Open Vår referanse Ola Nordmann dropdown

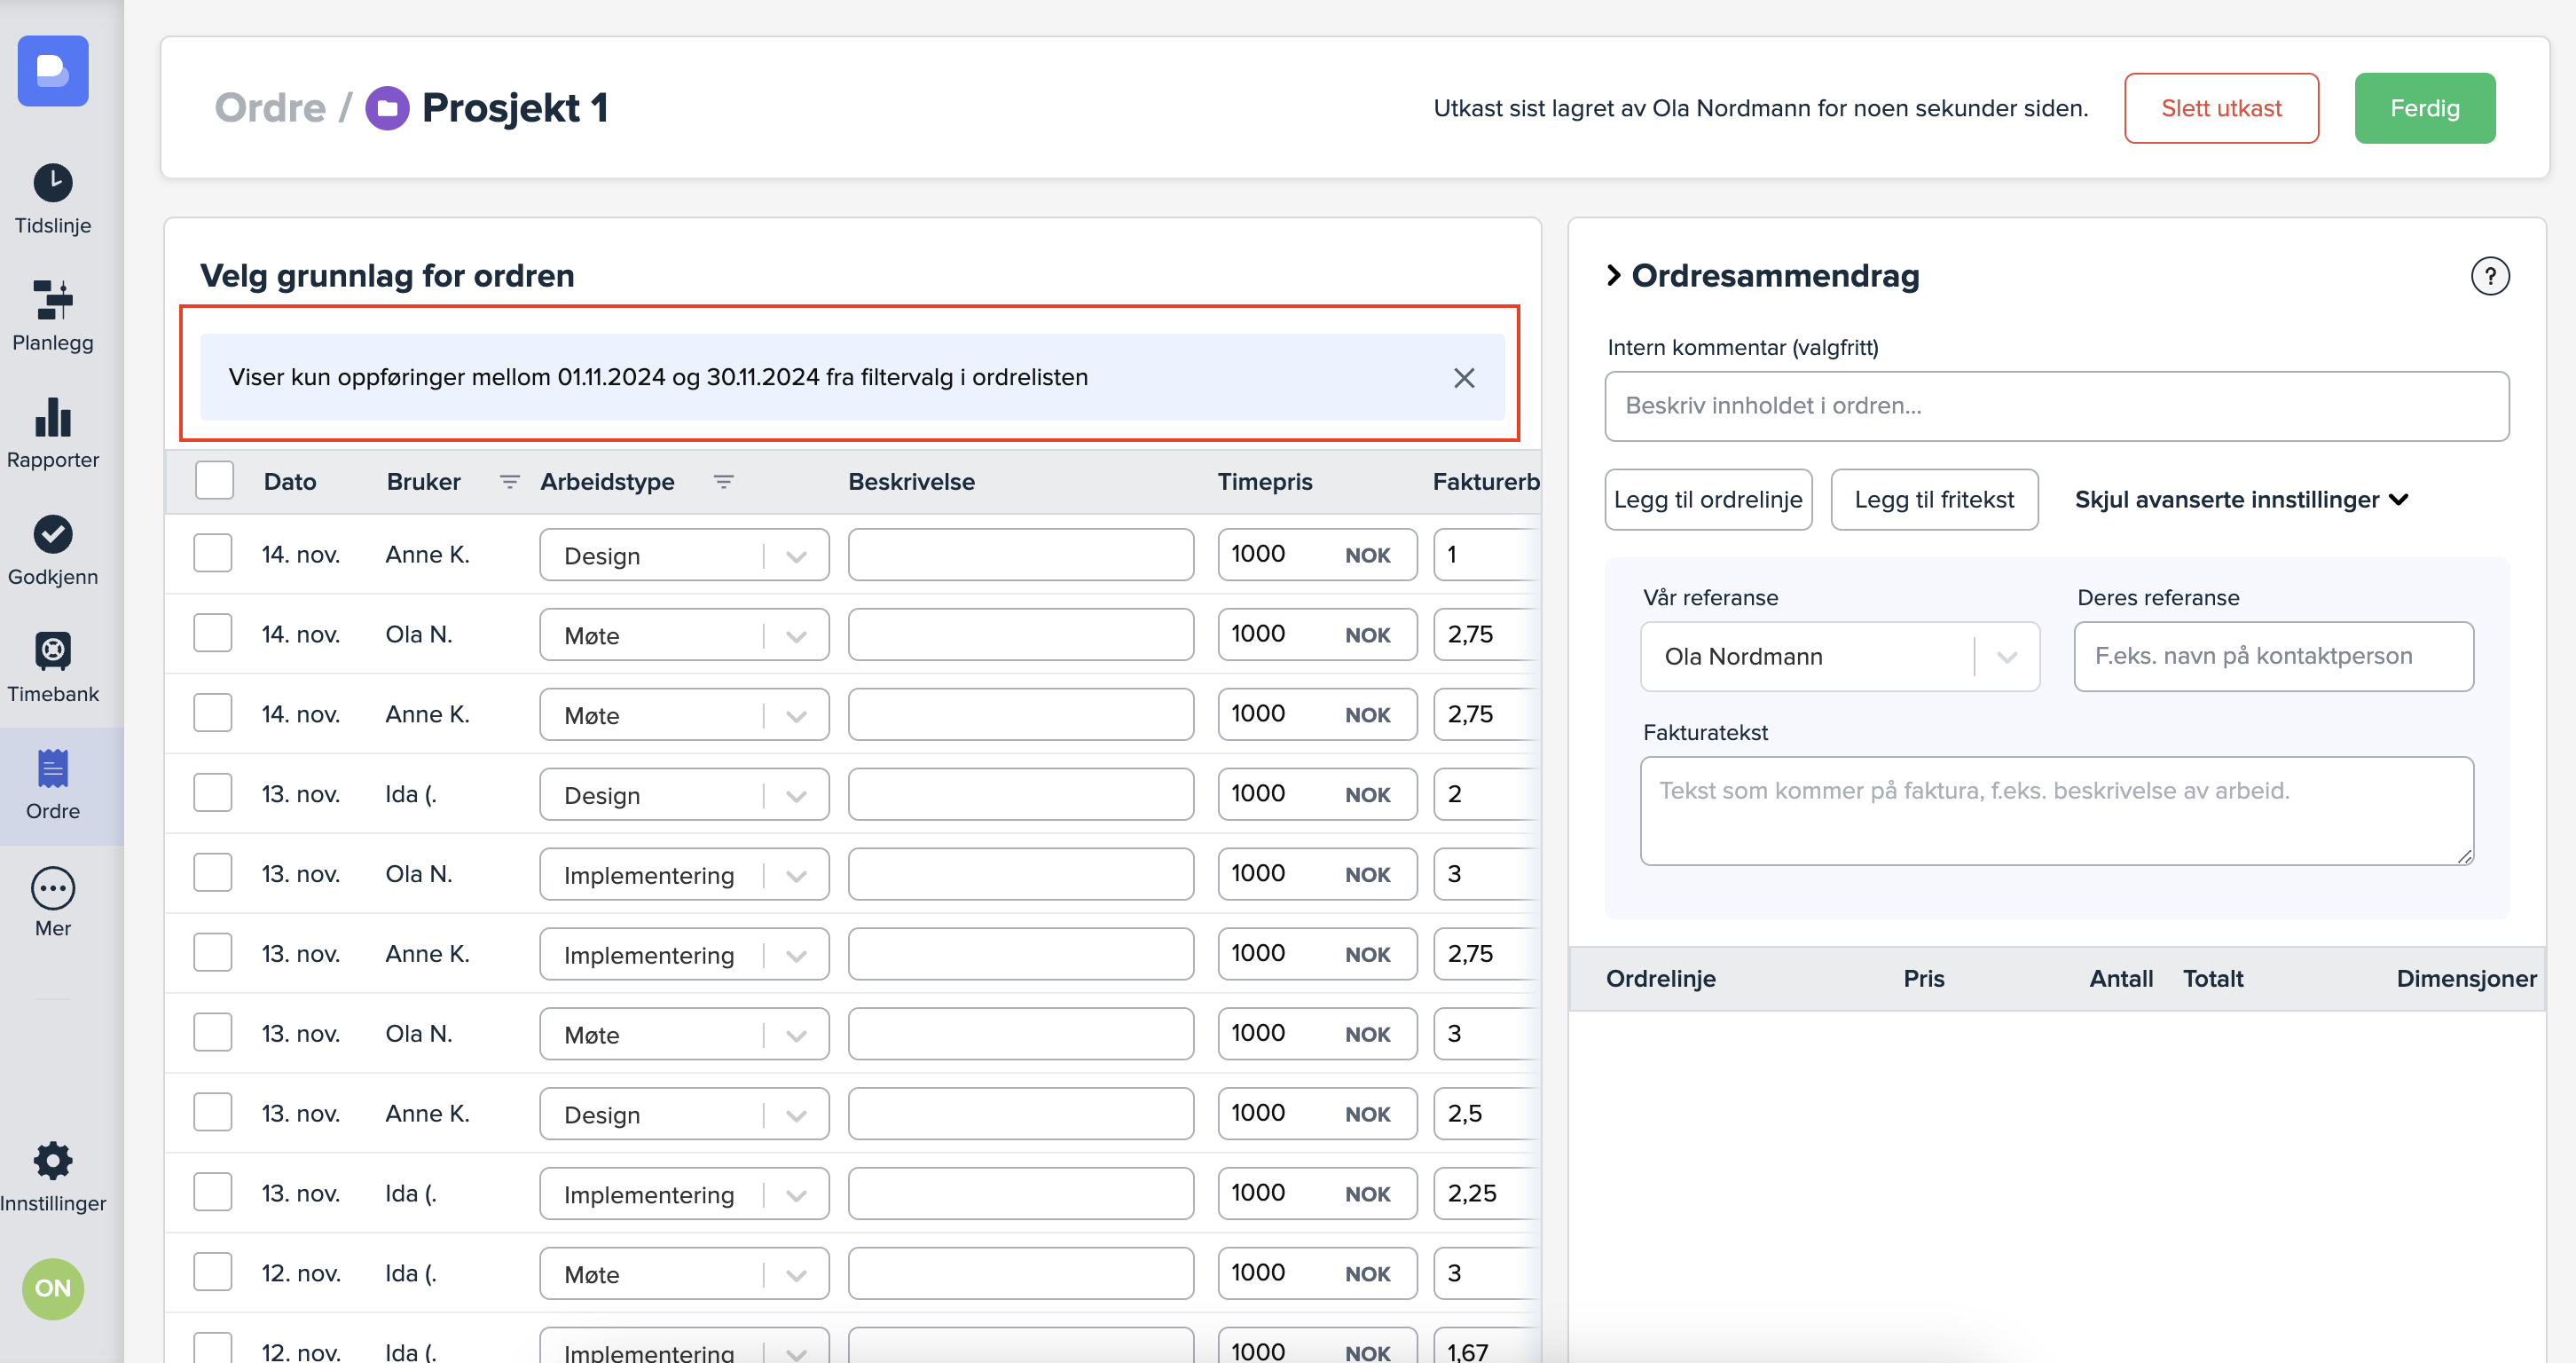click(1839, 656)
